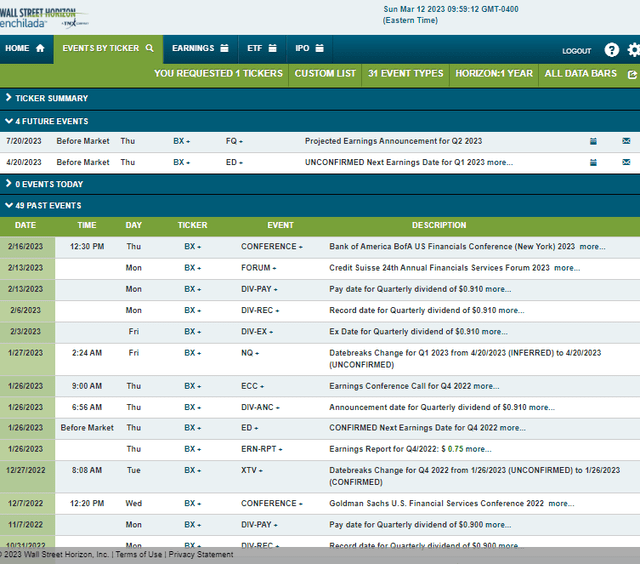This screenshot has height=564, width=640.
Task: Click email icon for 7/20/2023 event
Action: [626, 141]
